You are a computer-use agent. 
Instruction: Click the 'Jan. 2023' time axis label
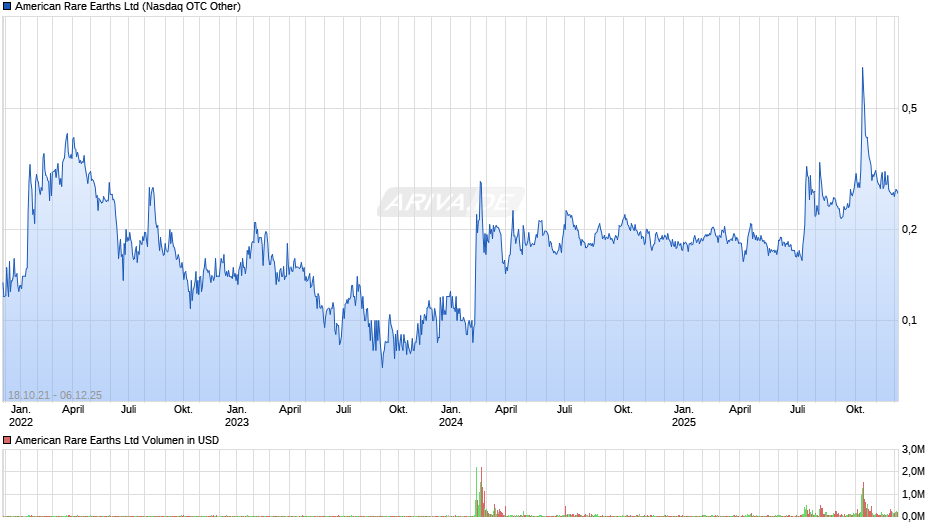236,416
